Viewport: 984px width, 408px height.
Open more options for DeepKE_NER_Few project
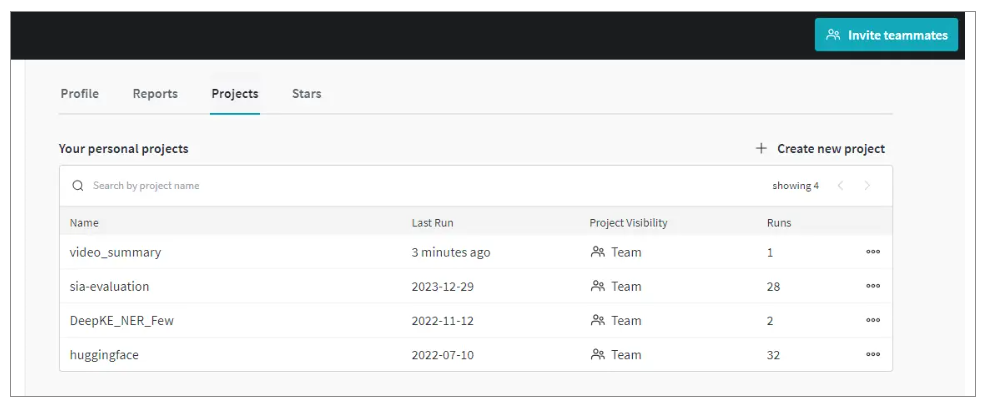point(873,320)
